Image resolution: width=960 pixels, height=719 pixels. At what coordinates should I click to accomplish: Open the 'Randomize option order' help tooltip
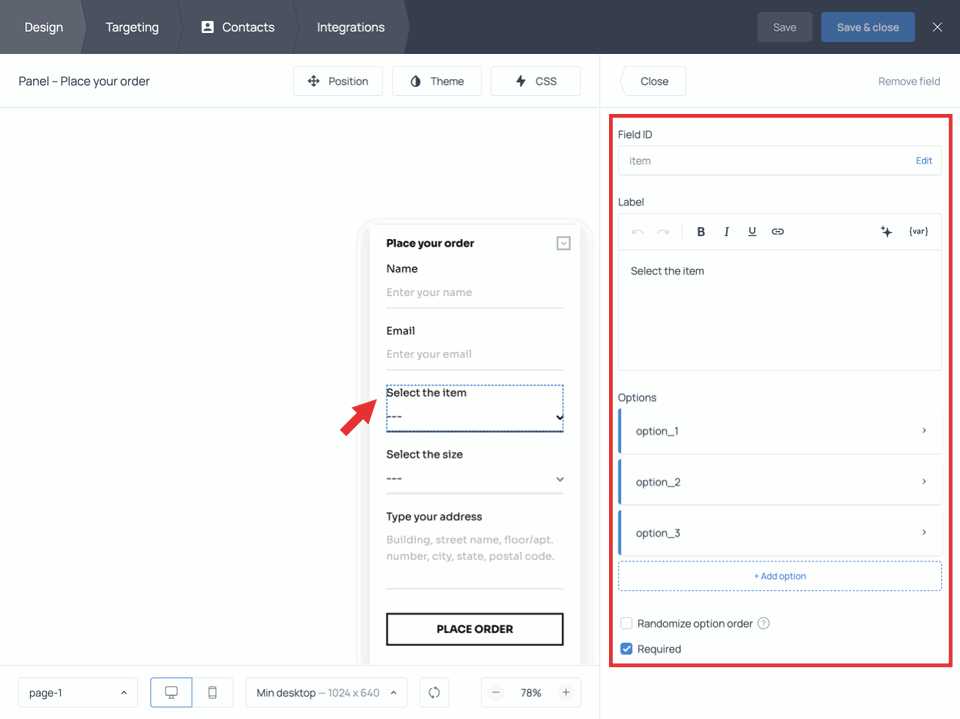pyautogui.click(x=762, y=623)
